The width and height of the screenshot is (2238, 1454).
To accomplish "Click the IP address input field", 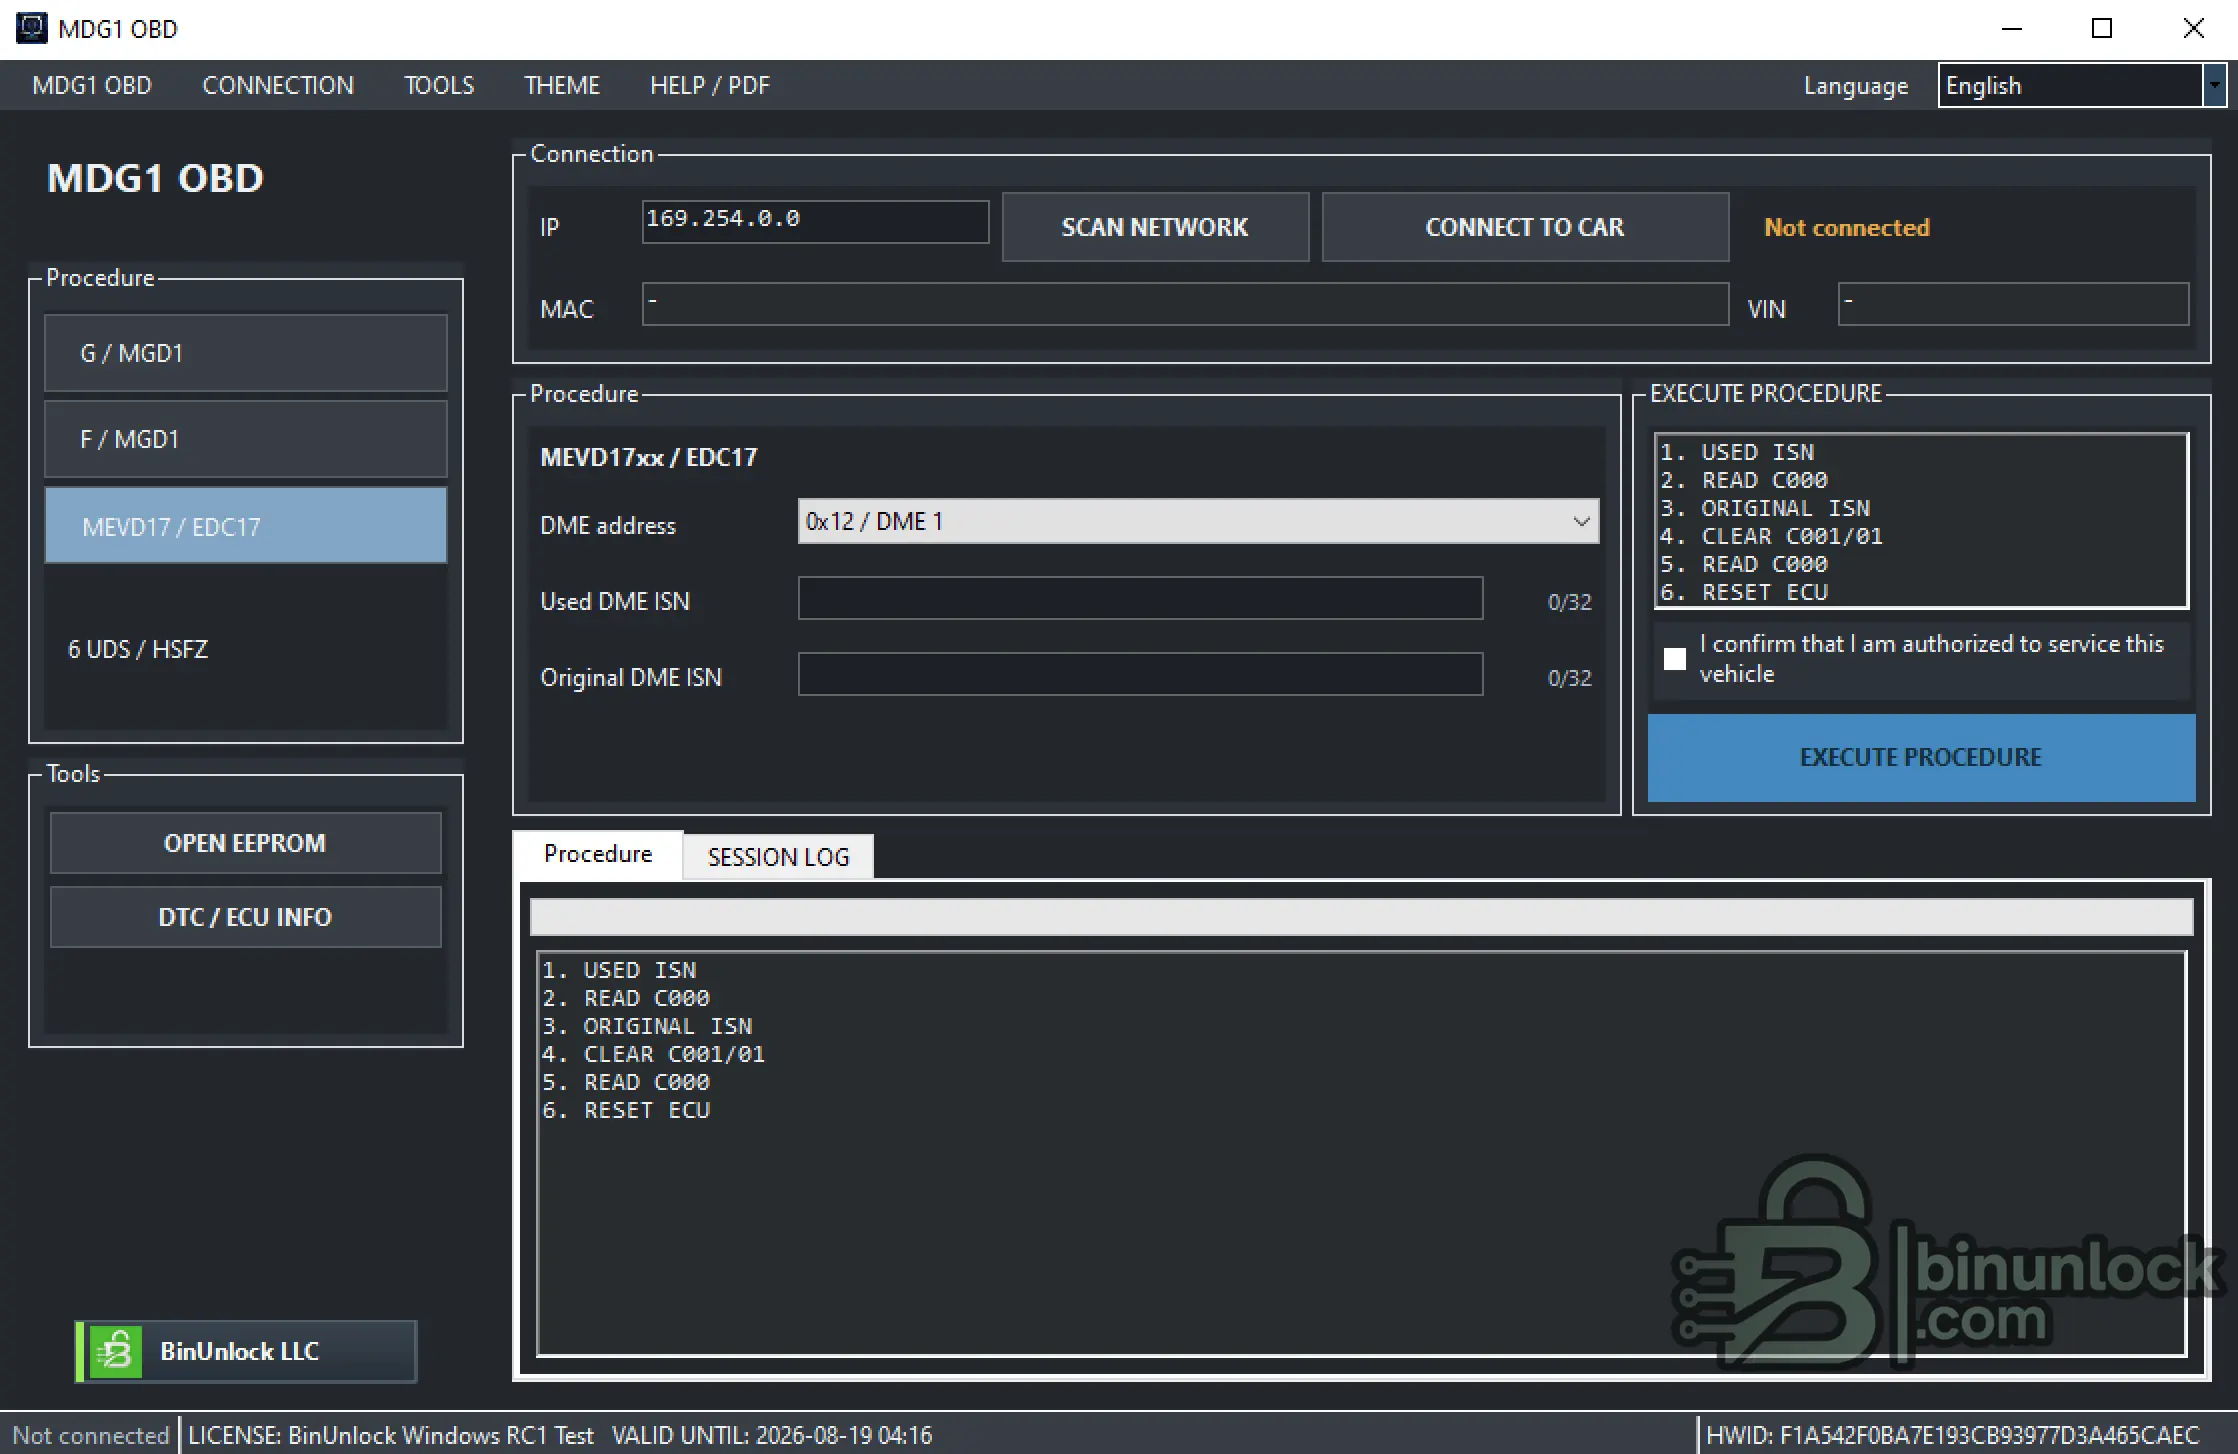I will click(815, 221).
